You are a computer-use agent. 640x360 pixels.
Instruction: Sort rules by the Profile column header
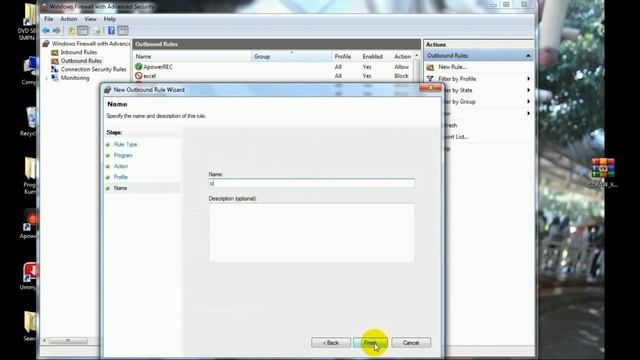click(345, 57)
